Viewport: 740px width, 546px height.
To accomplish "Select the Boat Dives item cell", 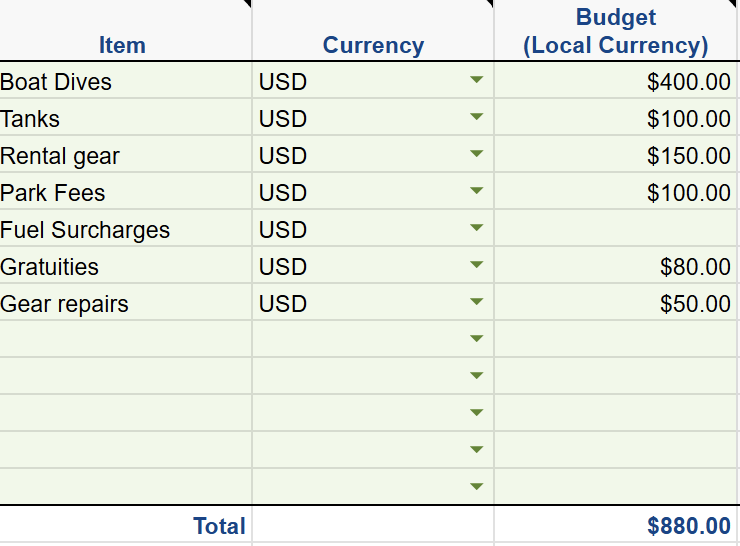I will pyautogui.click(x=125, y=81).
